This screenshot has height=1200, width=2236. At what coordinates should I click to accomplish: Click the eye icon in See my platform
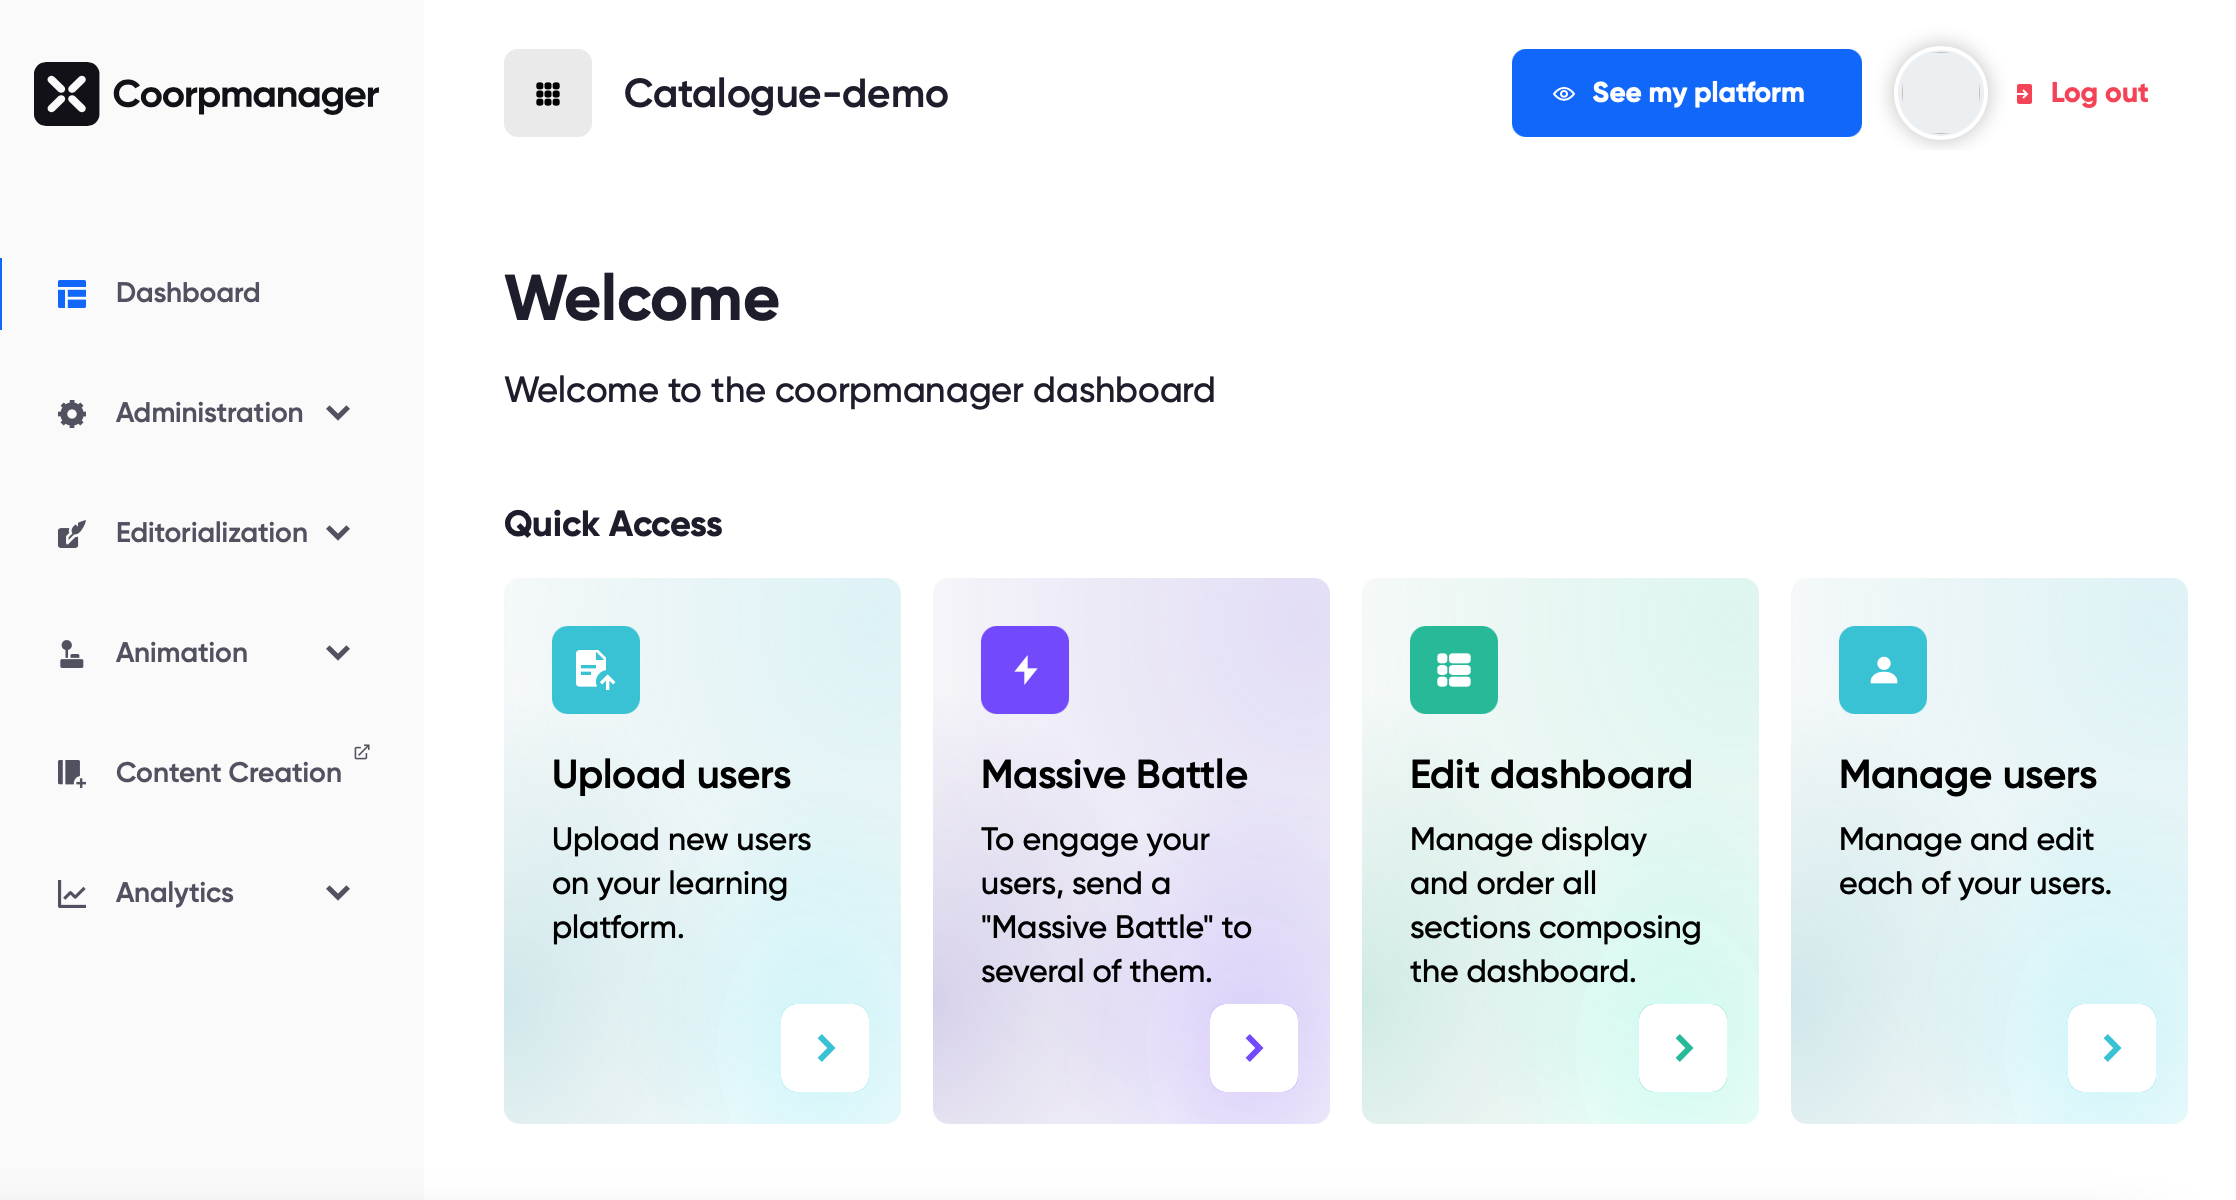(1564, 94)
